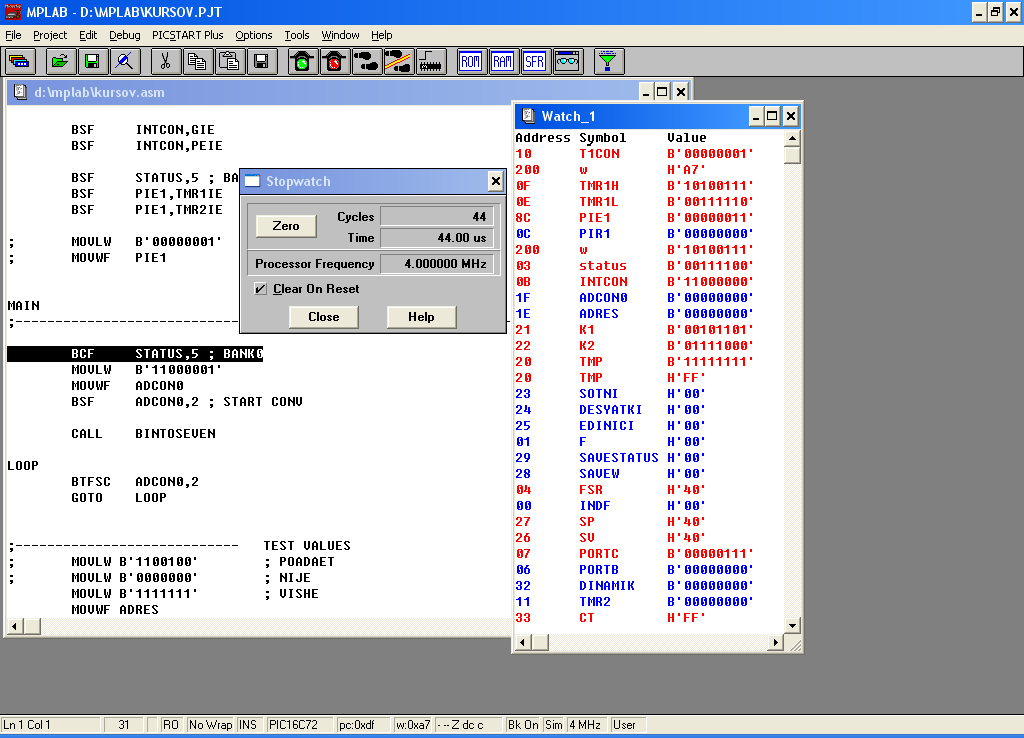Image resolution: width=1024 pixels, height=738 pixels.
Task: Click the green funnel filter icon
Action: 608,62
